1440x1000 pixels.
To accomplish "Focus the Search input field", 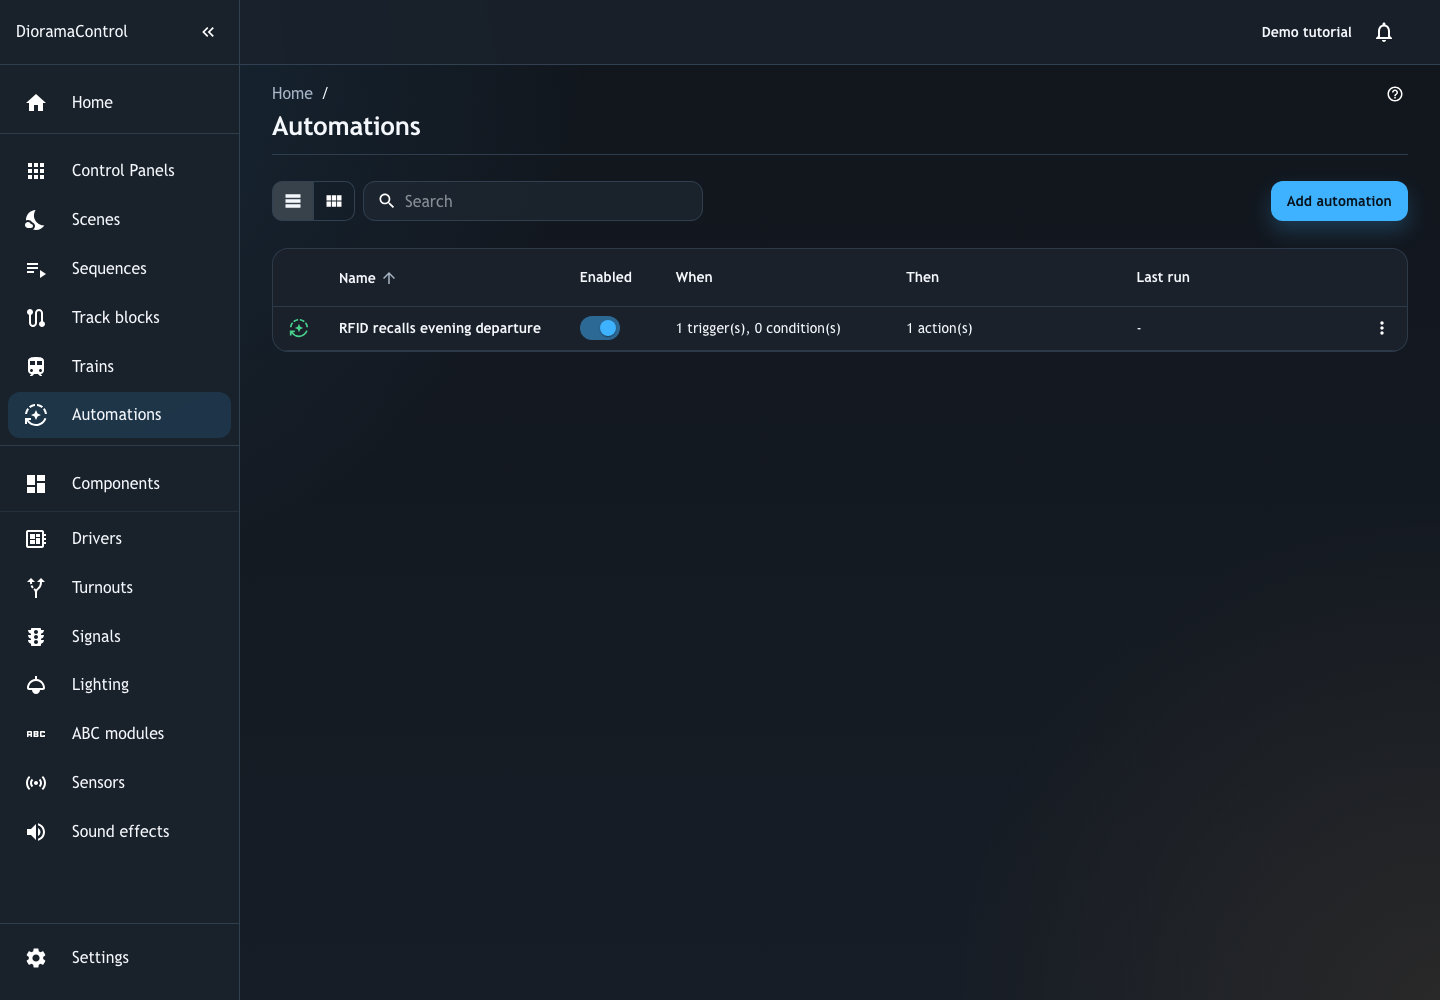I will coord(533,201).
